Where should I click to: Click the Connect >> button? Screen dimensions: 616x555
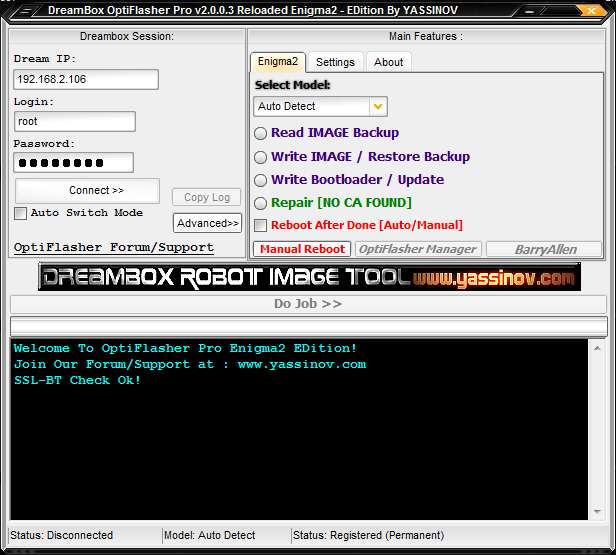[x=87, y=190]
